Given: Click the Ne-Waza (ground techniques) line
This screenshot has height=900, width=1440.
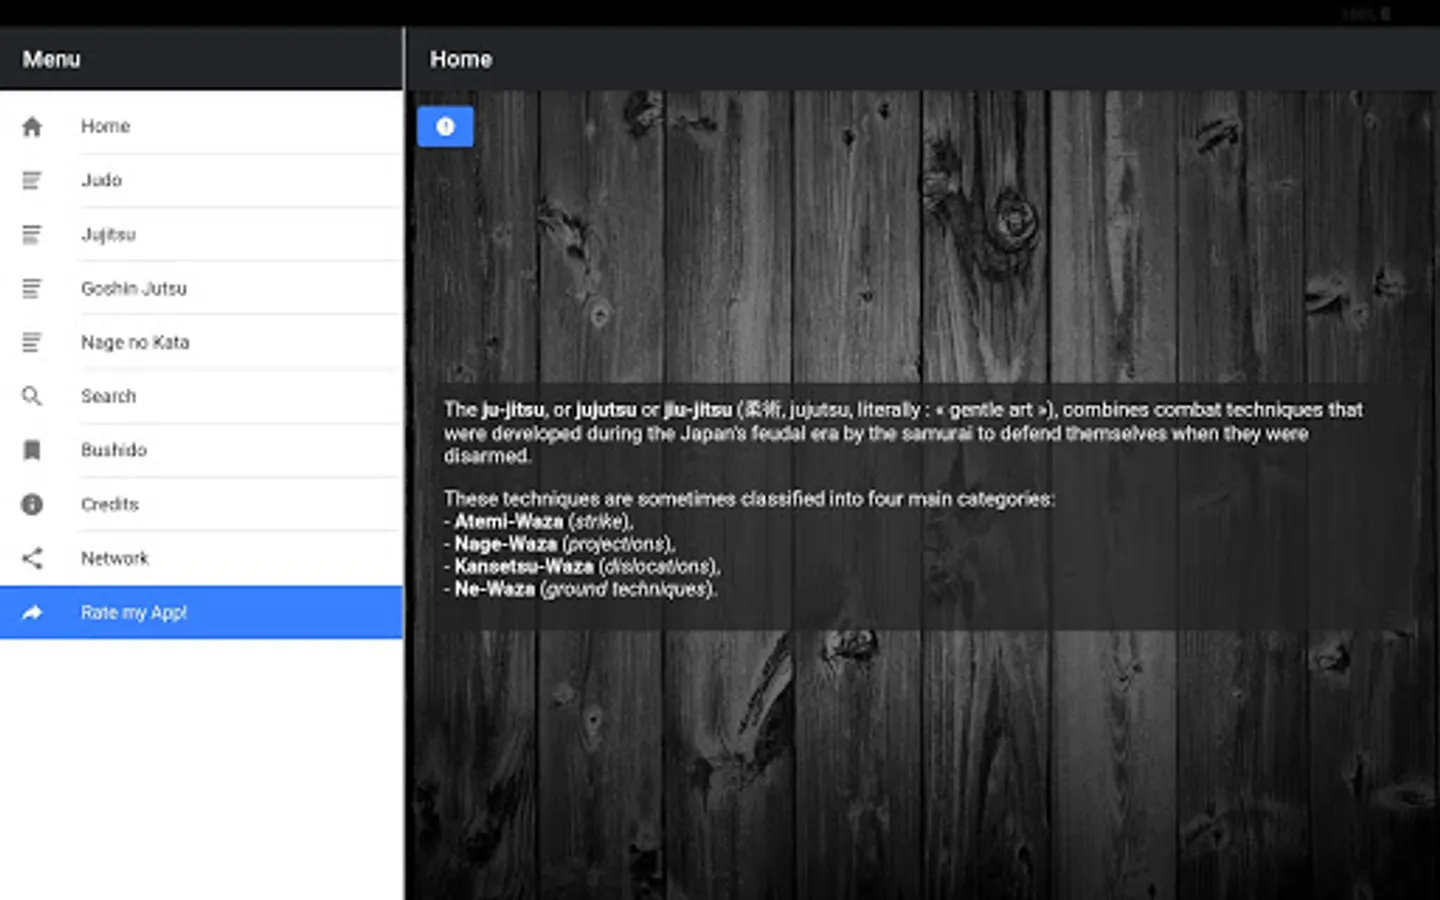Looking at the screenshot, I should 580,589.
